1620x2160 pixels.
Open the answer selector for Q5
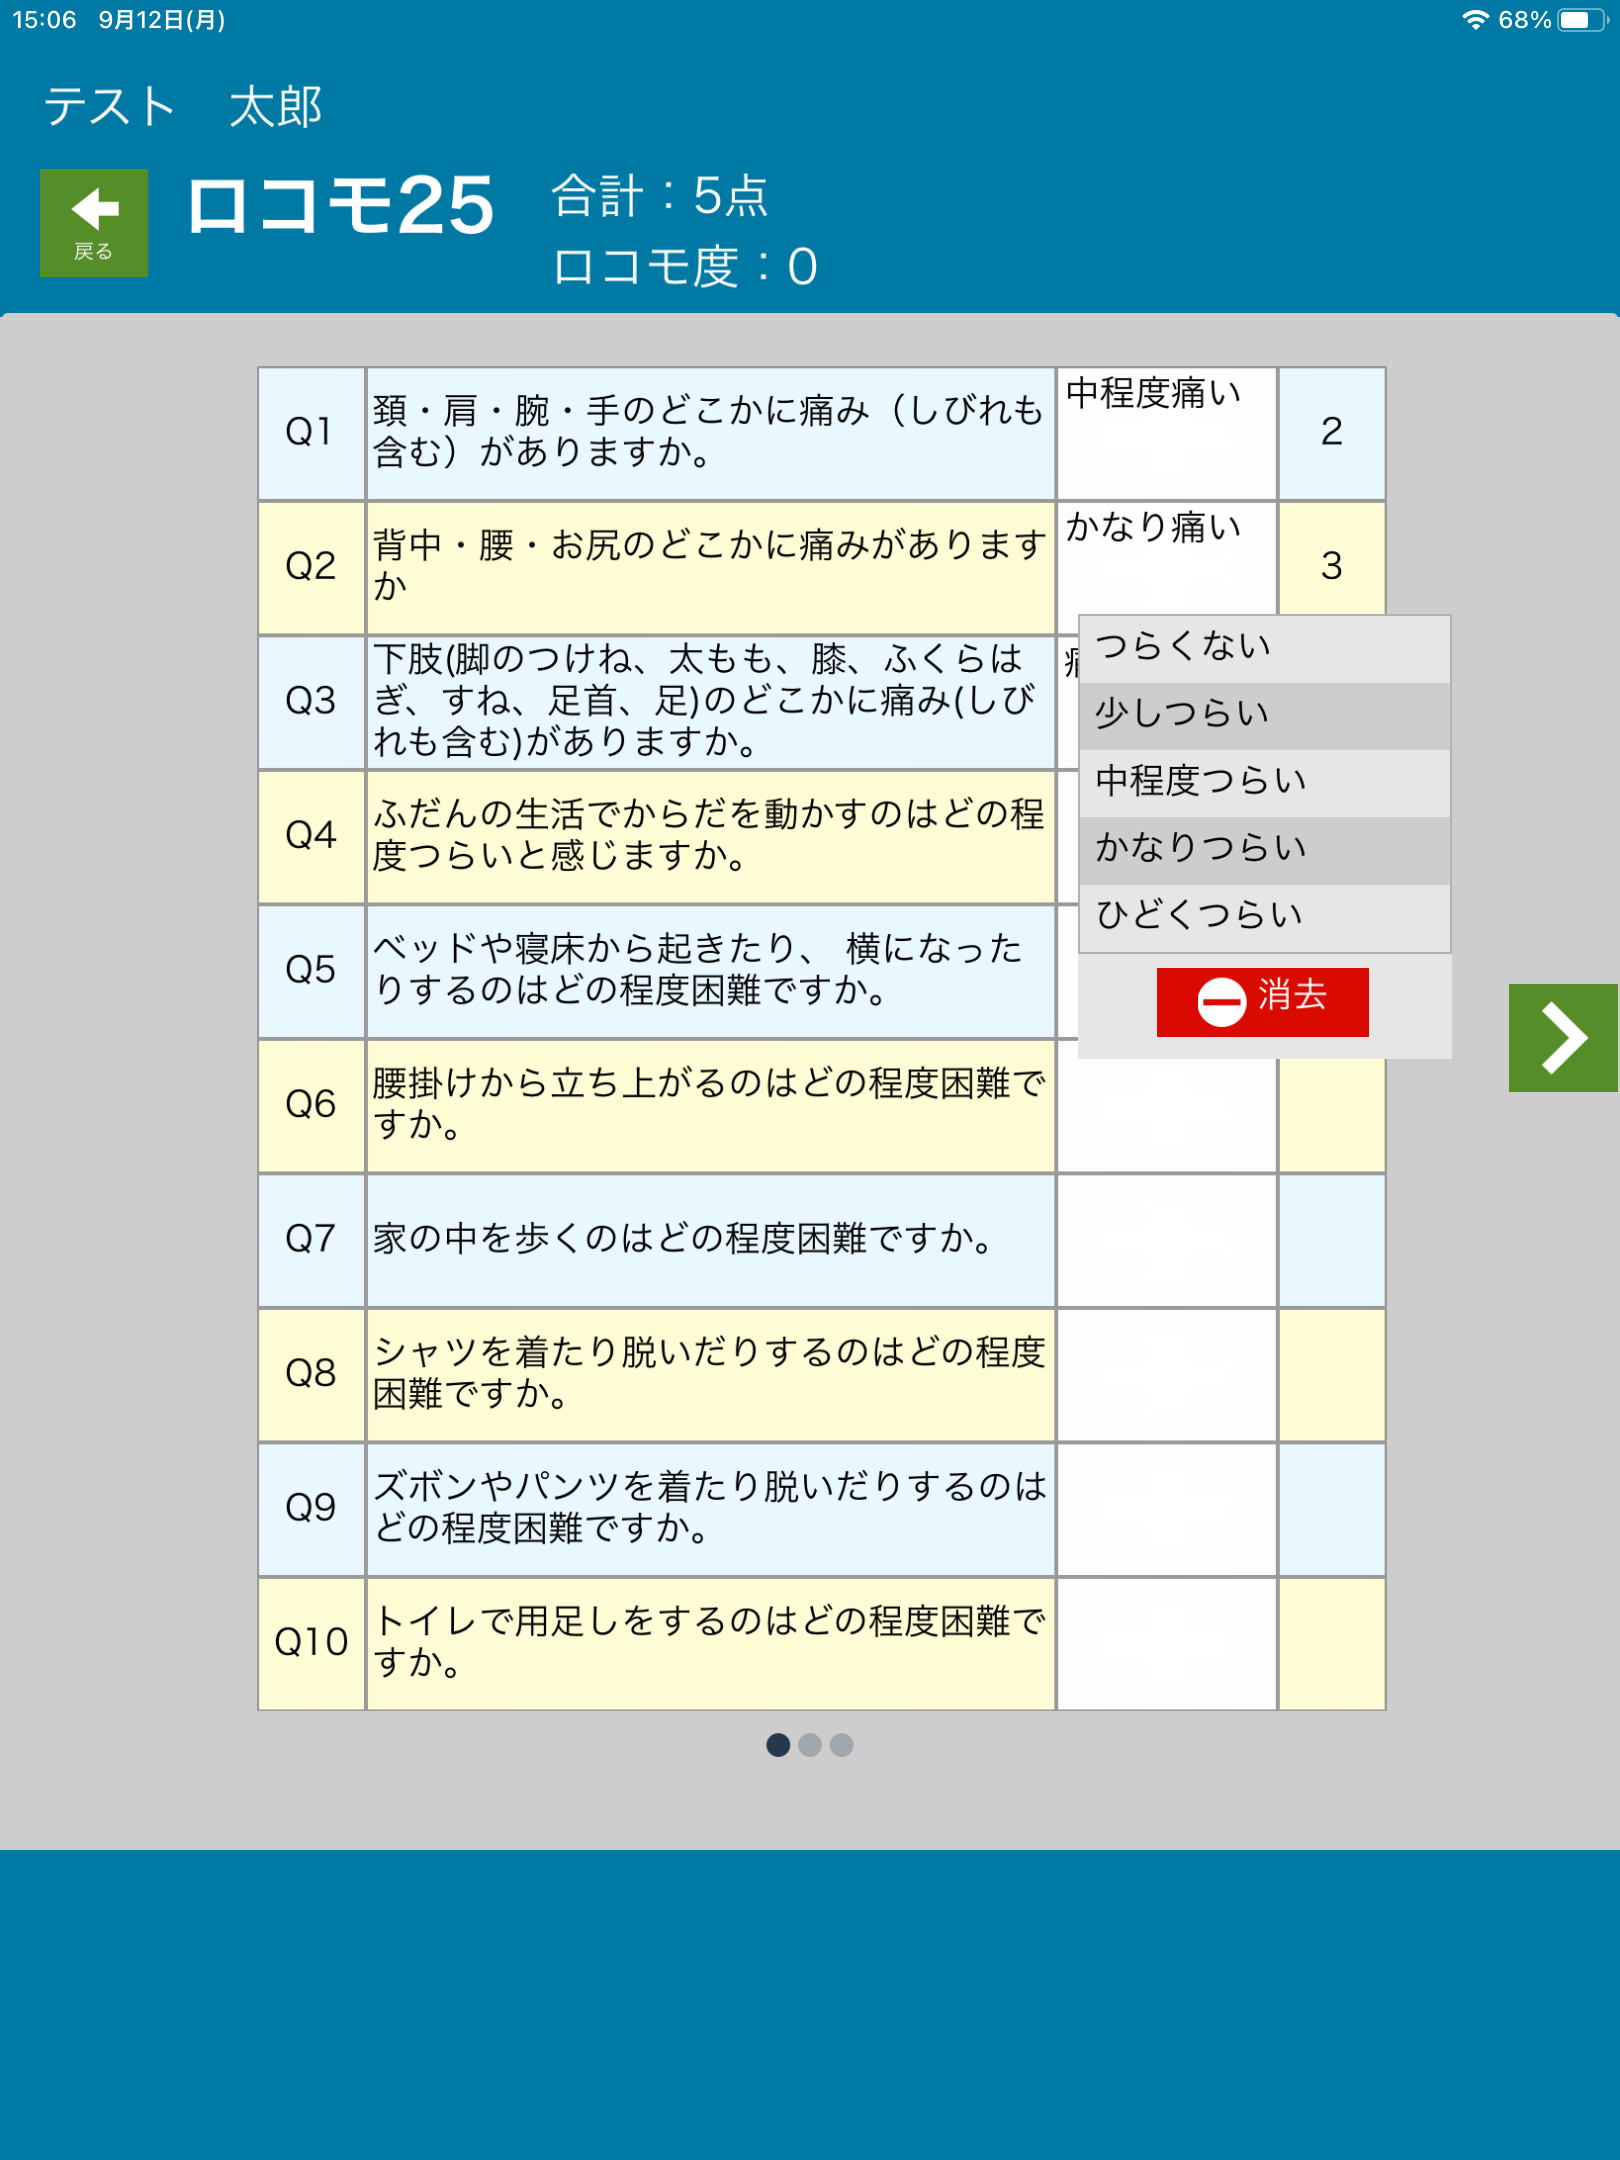[x=1165, y=968]
